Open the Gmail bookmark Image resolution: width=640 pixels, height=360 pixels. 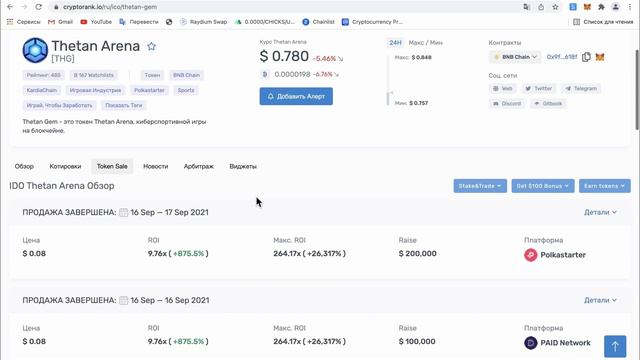[60, 22]
